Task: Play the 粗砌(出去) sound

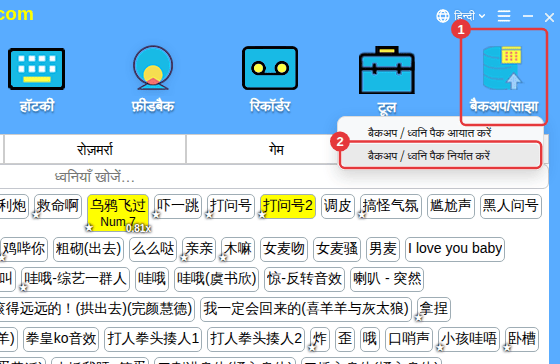Action: click(x=88, y=249)
